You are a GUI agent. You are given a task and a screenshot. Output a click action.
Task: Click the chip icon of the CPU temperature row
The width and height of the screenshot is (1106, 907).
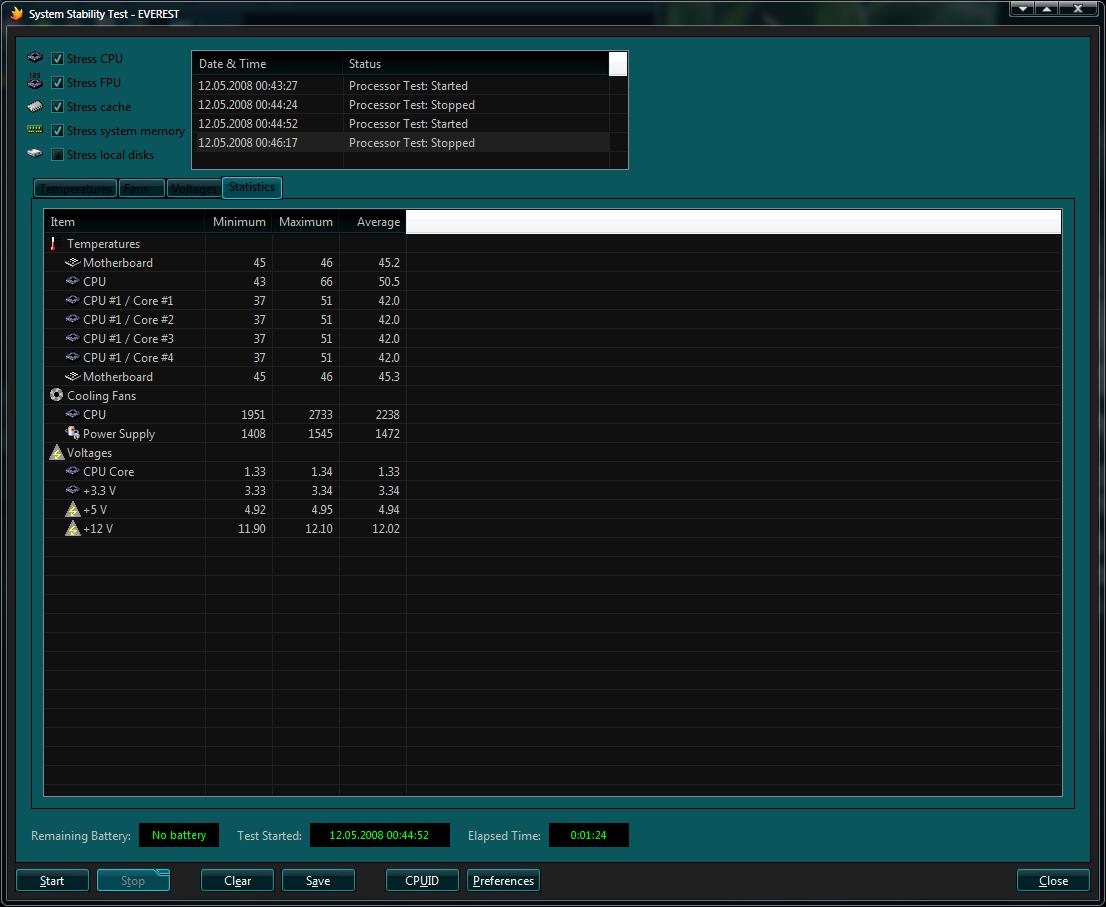(72, 281)
